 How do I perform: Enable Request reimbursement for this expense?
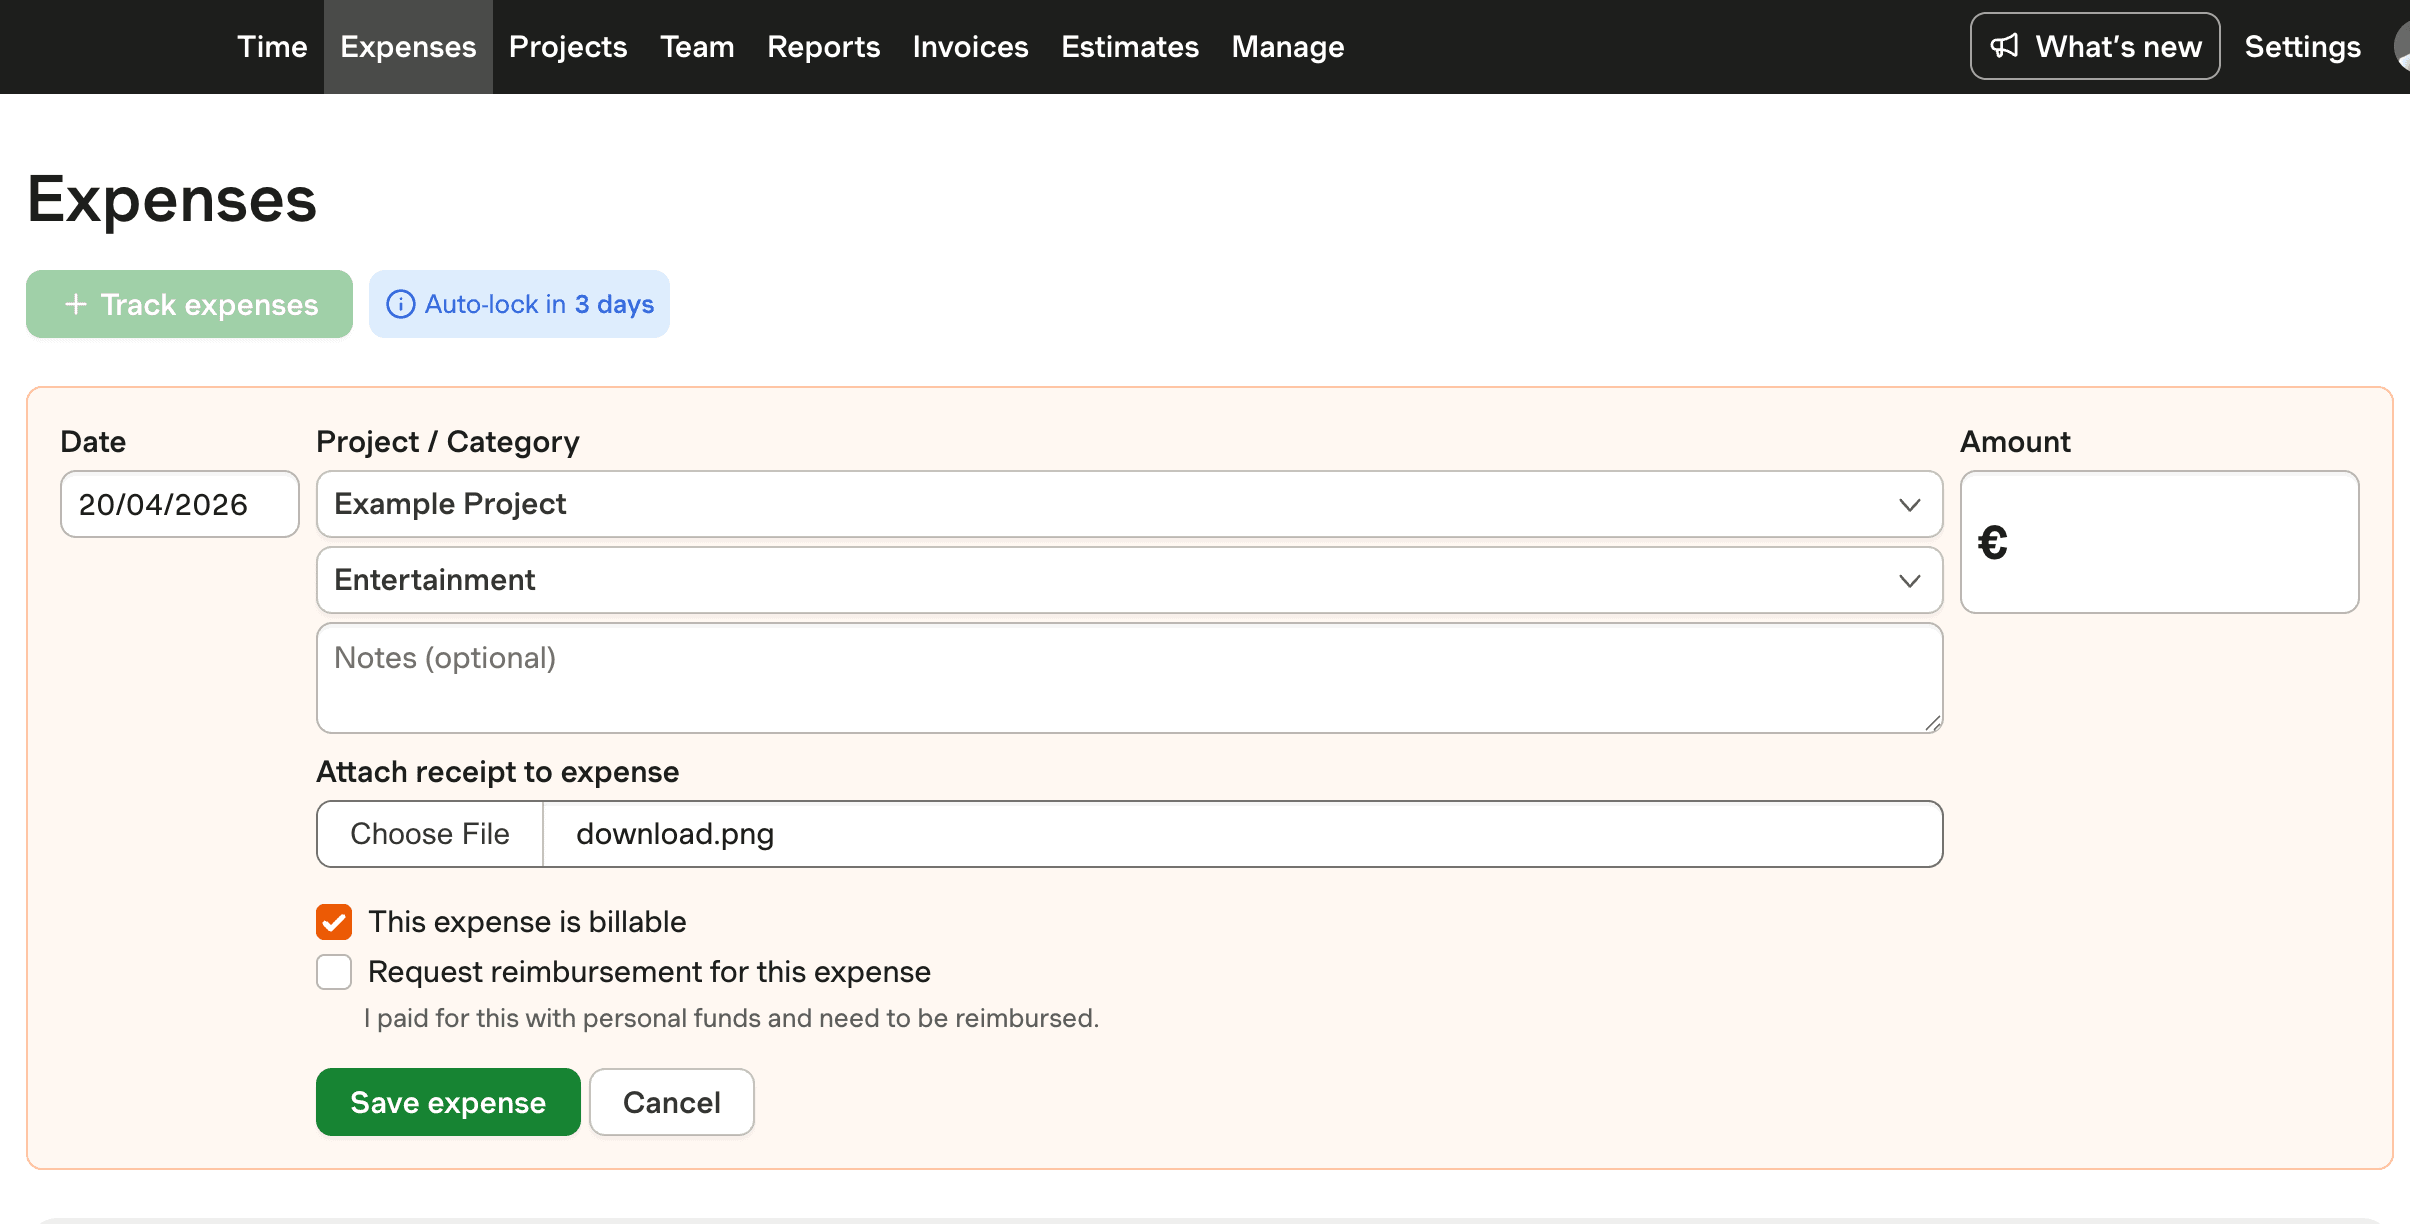(334, 972)
